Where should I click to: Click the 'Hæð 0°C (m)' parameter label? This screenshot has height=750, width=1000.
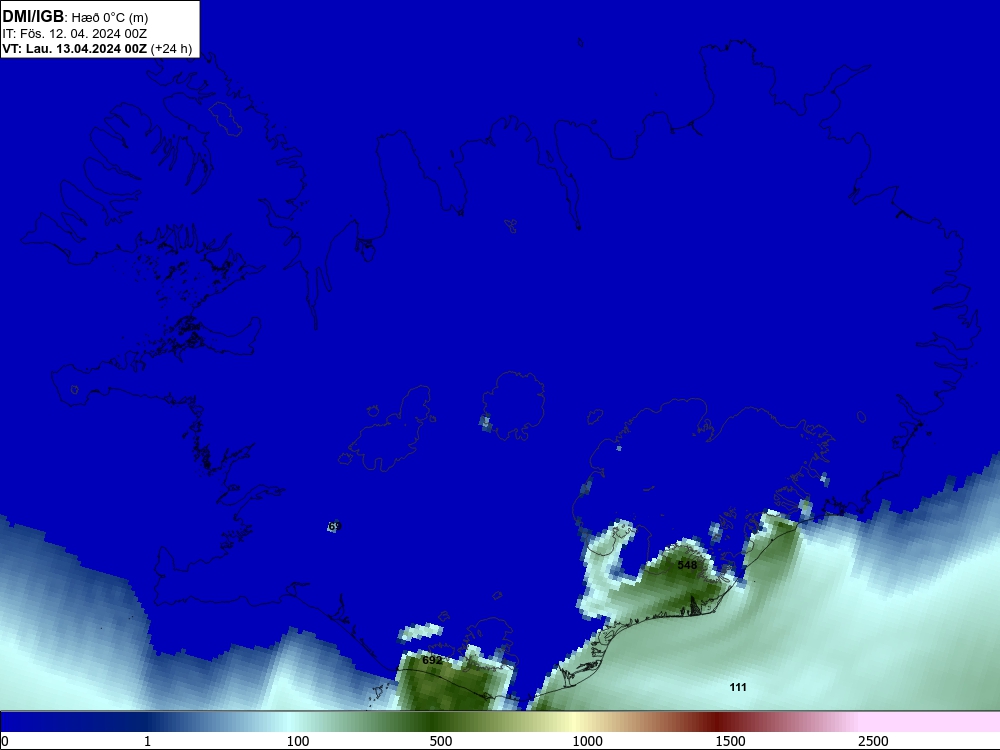pos(110,18)
